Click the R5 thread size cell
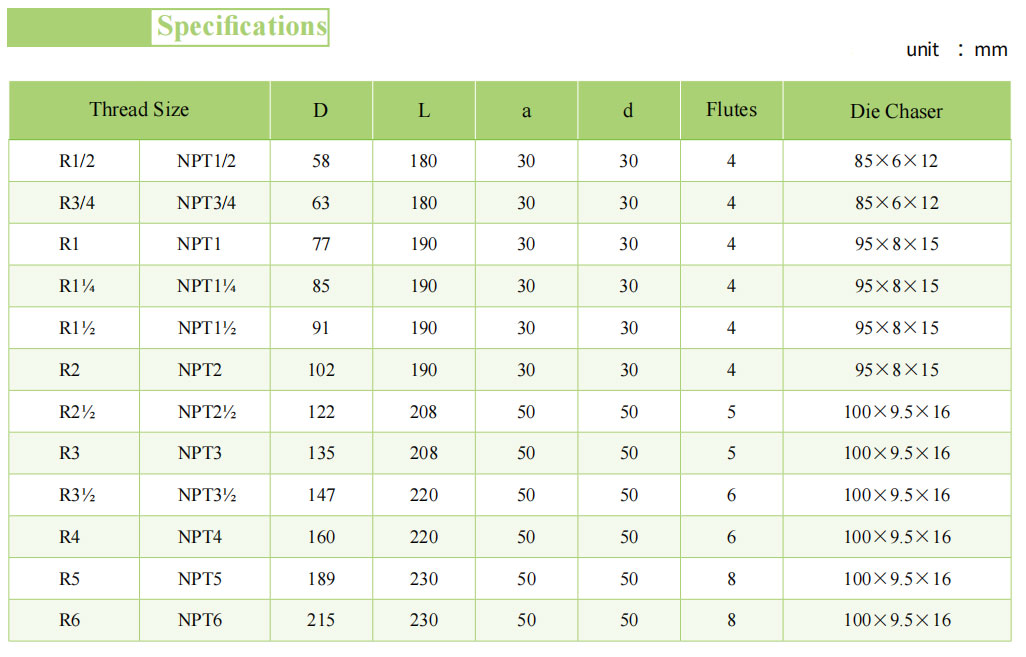This screenshot has height=657, width=1026. click(x=69, y=579)
